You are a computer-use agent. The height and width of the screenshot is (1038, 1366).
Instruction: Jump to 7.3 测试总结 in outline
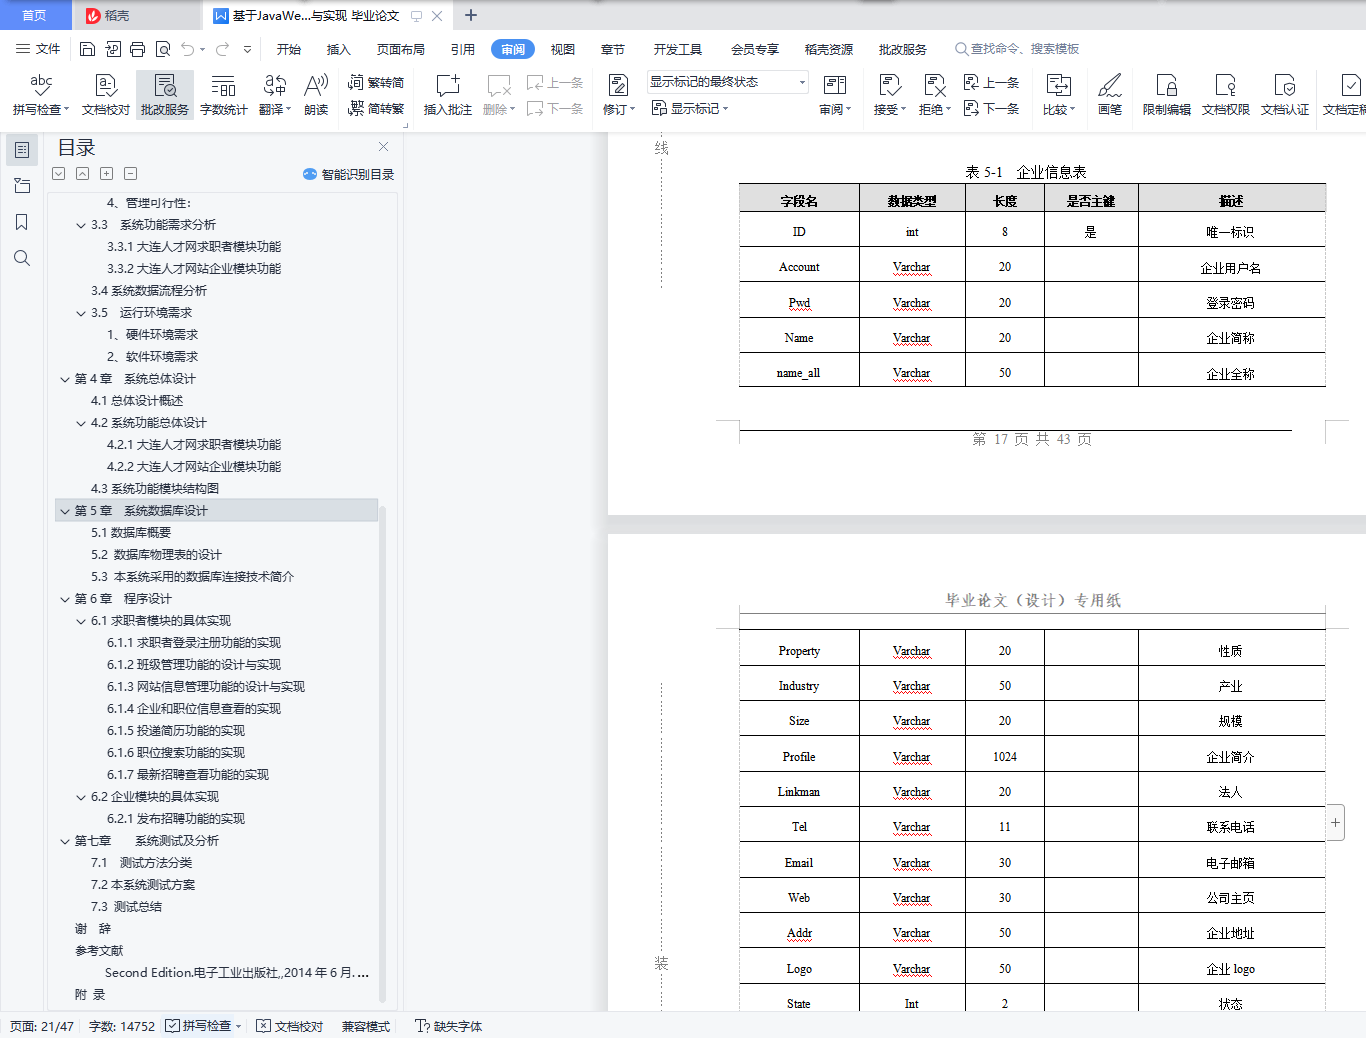[x=126, y=907]
